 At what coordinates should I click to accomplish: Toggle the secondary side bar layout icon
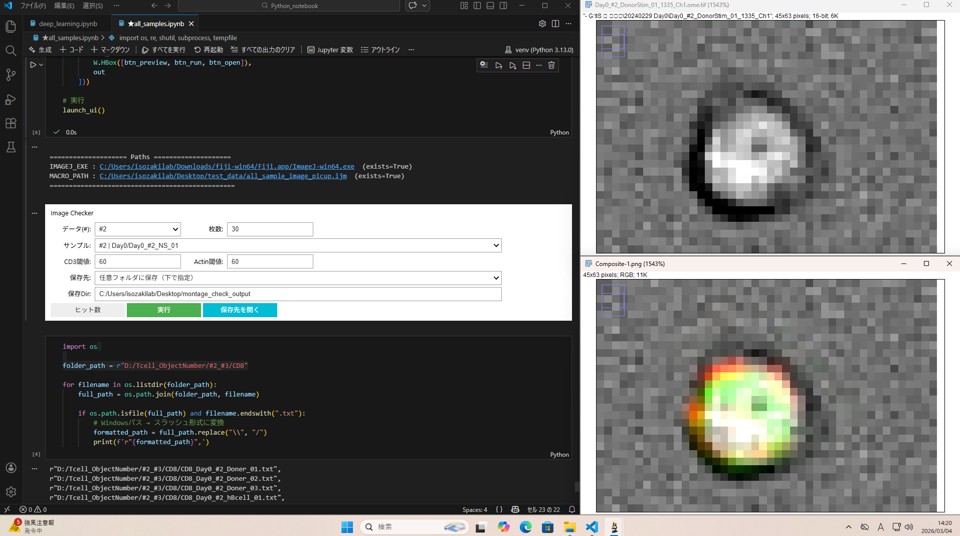coord(503,6)
